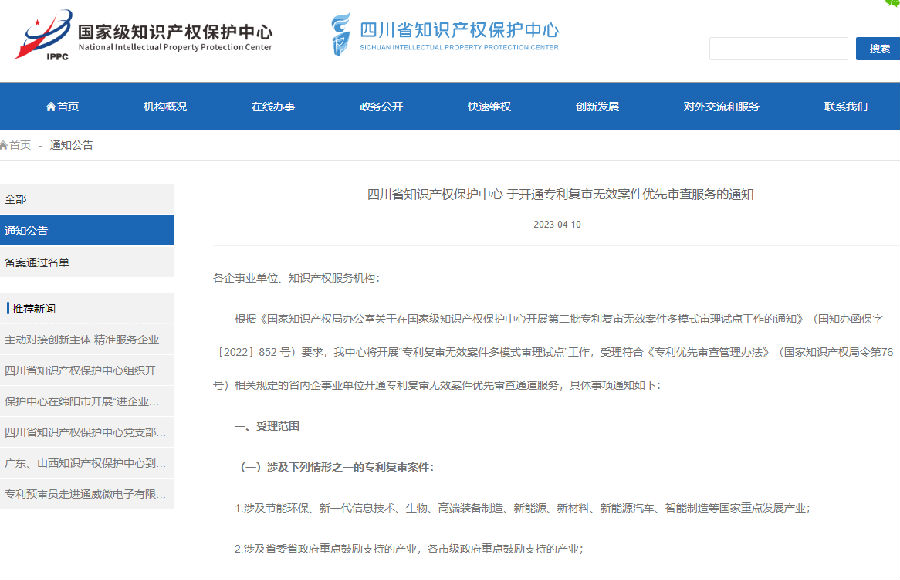900x580 pixels.
Task: Click the search text input box
Action: [779, 48]
